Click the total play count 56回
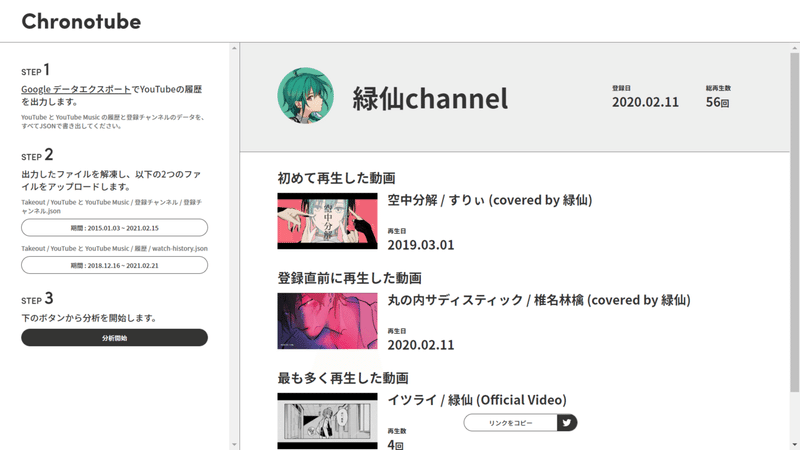 tap(717, 102)
